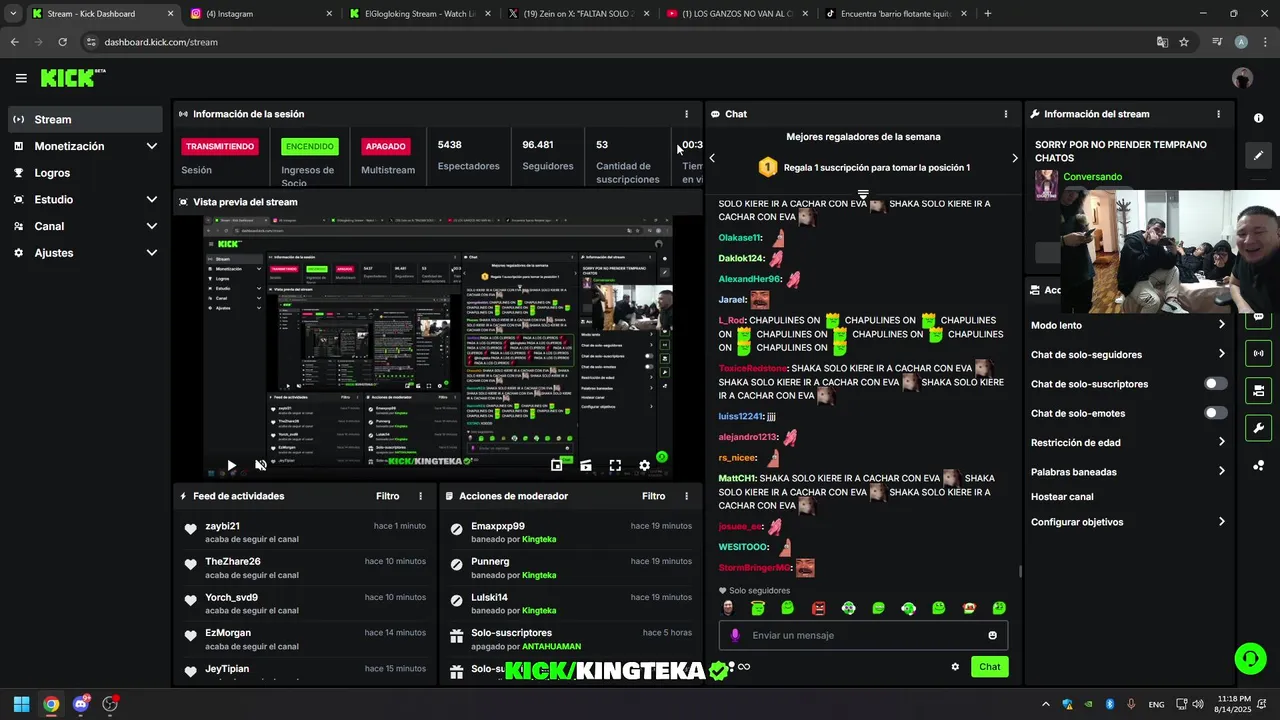Screen dimensions: 1280x720
Task: Open chat settings gear beside Chat button
Action: [955, 667]
